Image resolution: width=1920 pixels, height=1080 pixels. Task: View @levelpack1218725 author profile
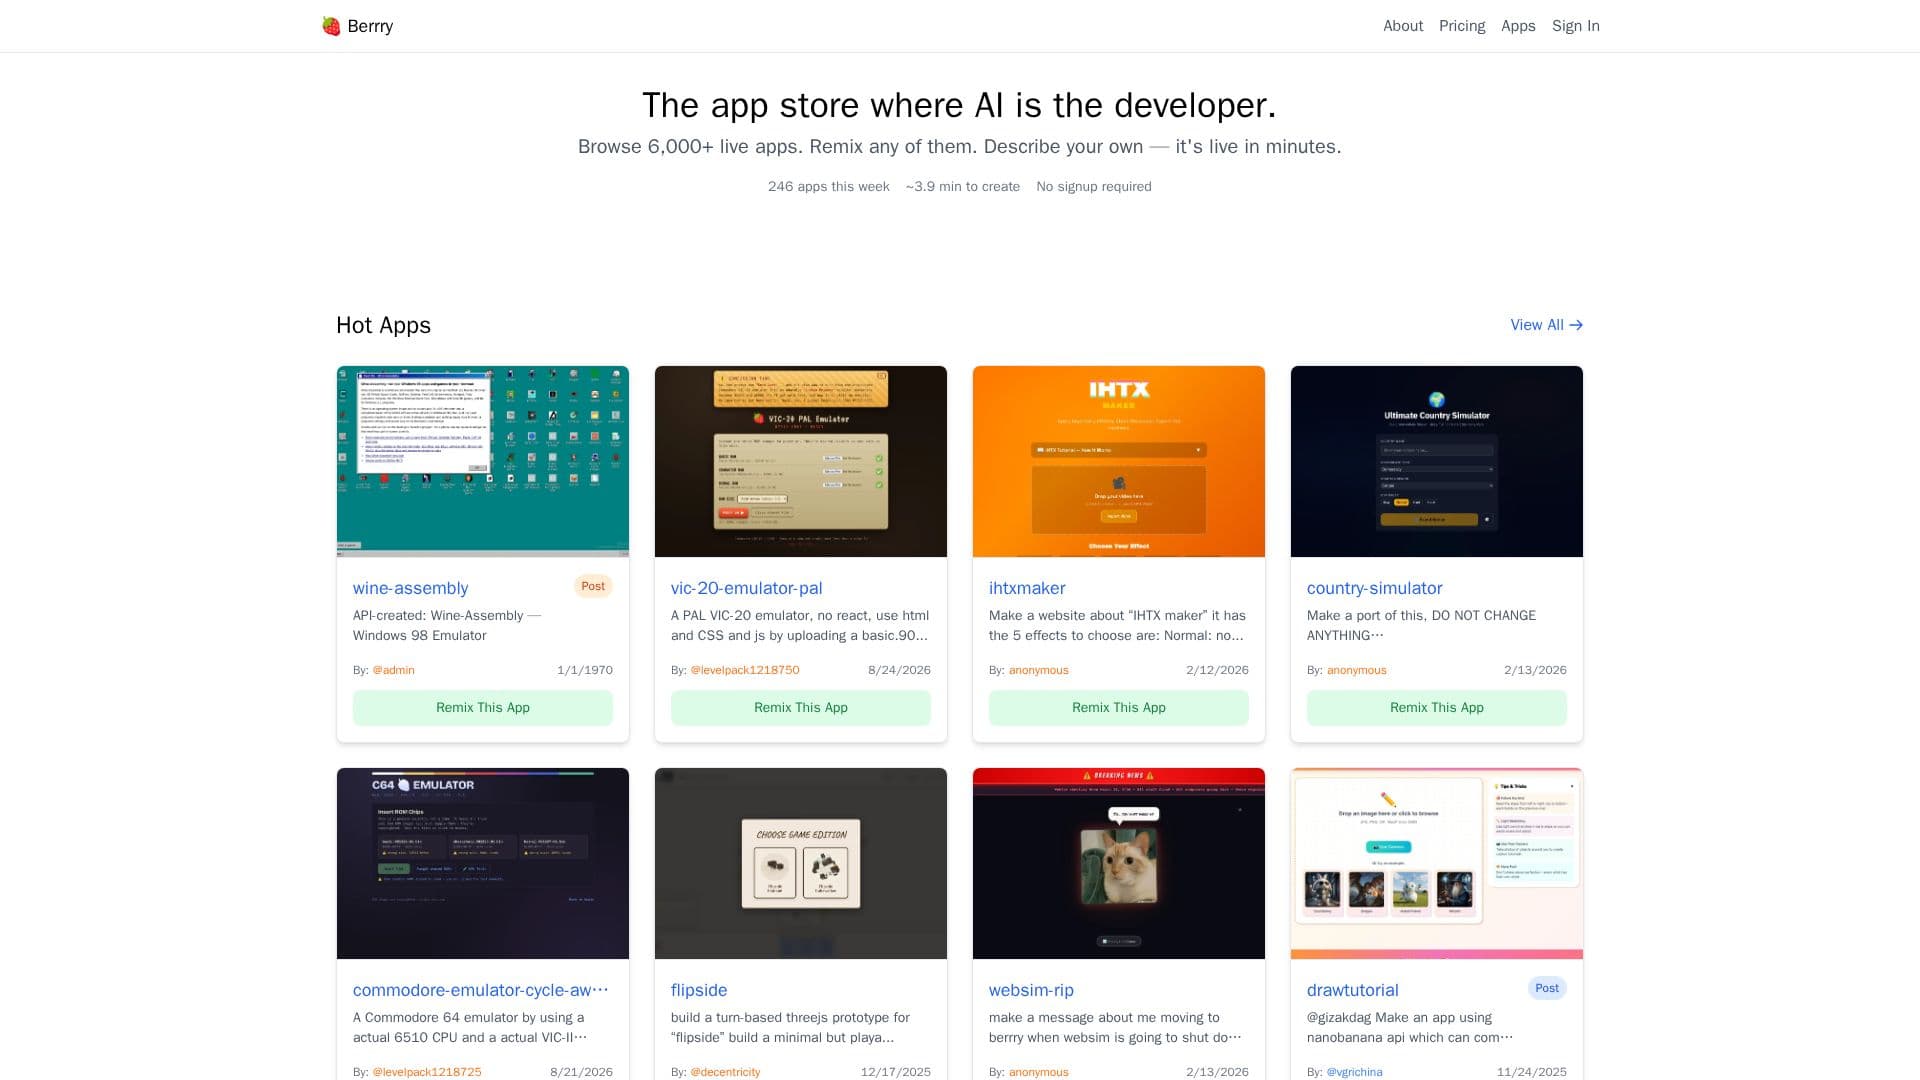427,1072
